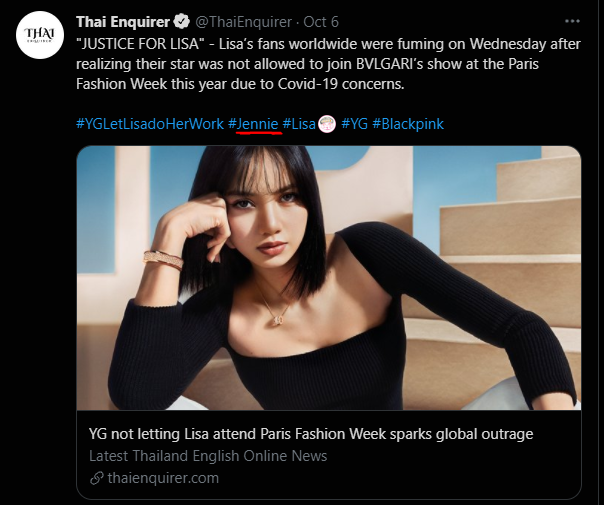
Task: Open the article preview photo
Action: [328, 278]
